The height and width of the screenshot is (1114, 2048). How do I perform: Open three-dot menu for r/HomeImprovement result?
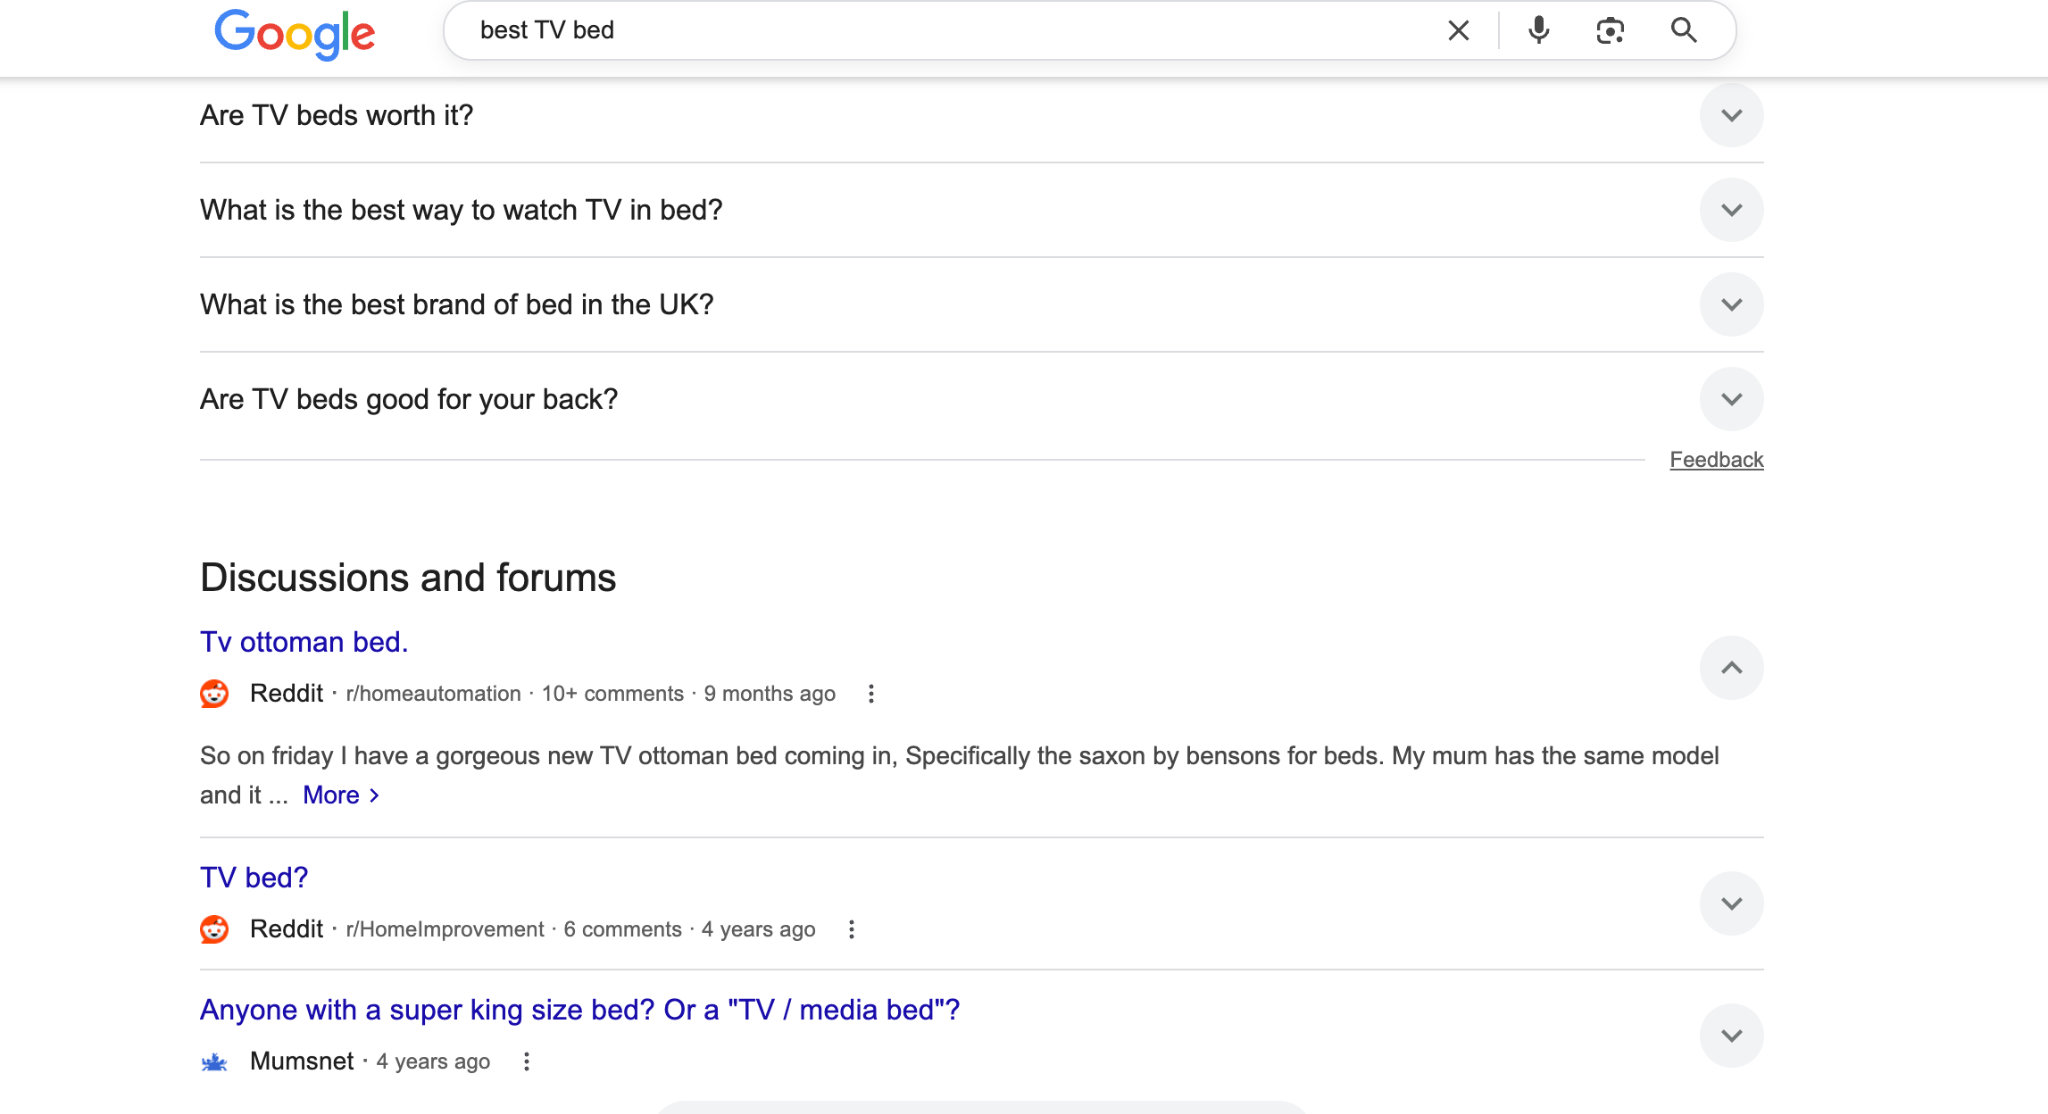(851, 930)
